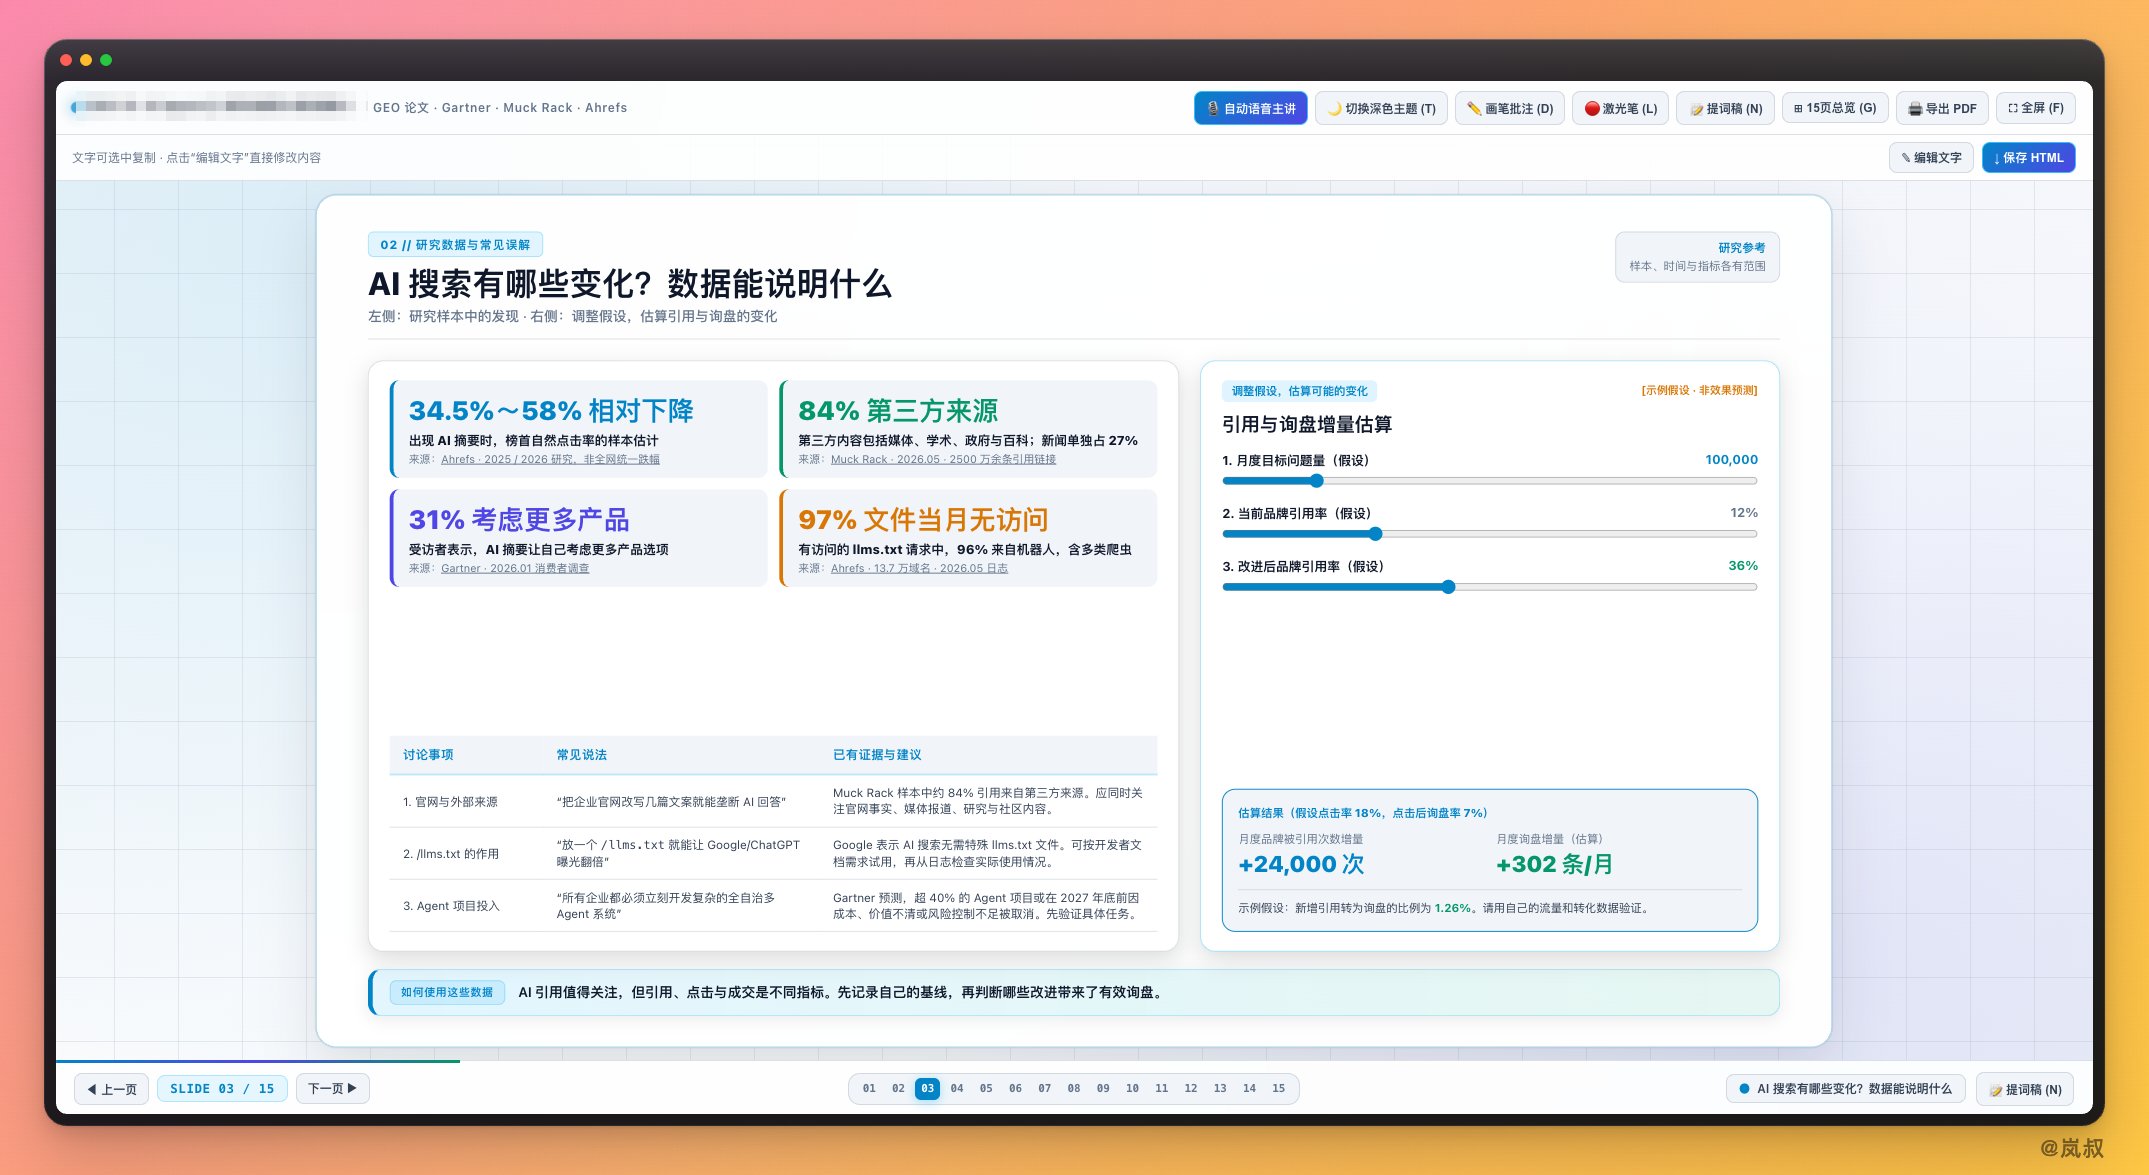Open the Ahrefs 13.7 万域名 source link
The width and height of the screenshot is (2149, 1175).
click(x=919, y=568)
